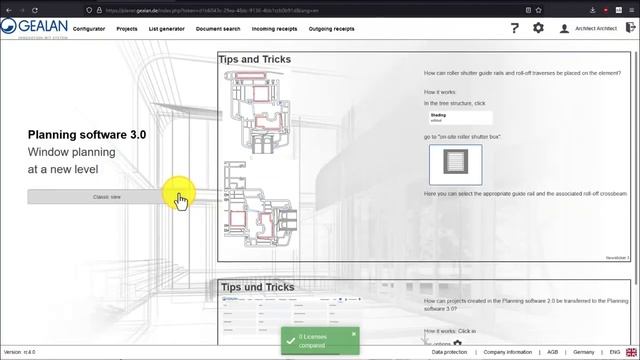Open the browser hamburger menu

(632, 10)
